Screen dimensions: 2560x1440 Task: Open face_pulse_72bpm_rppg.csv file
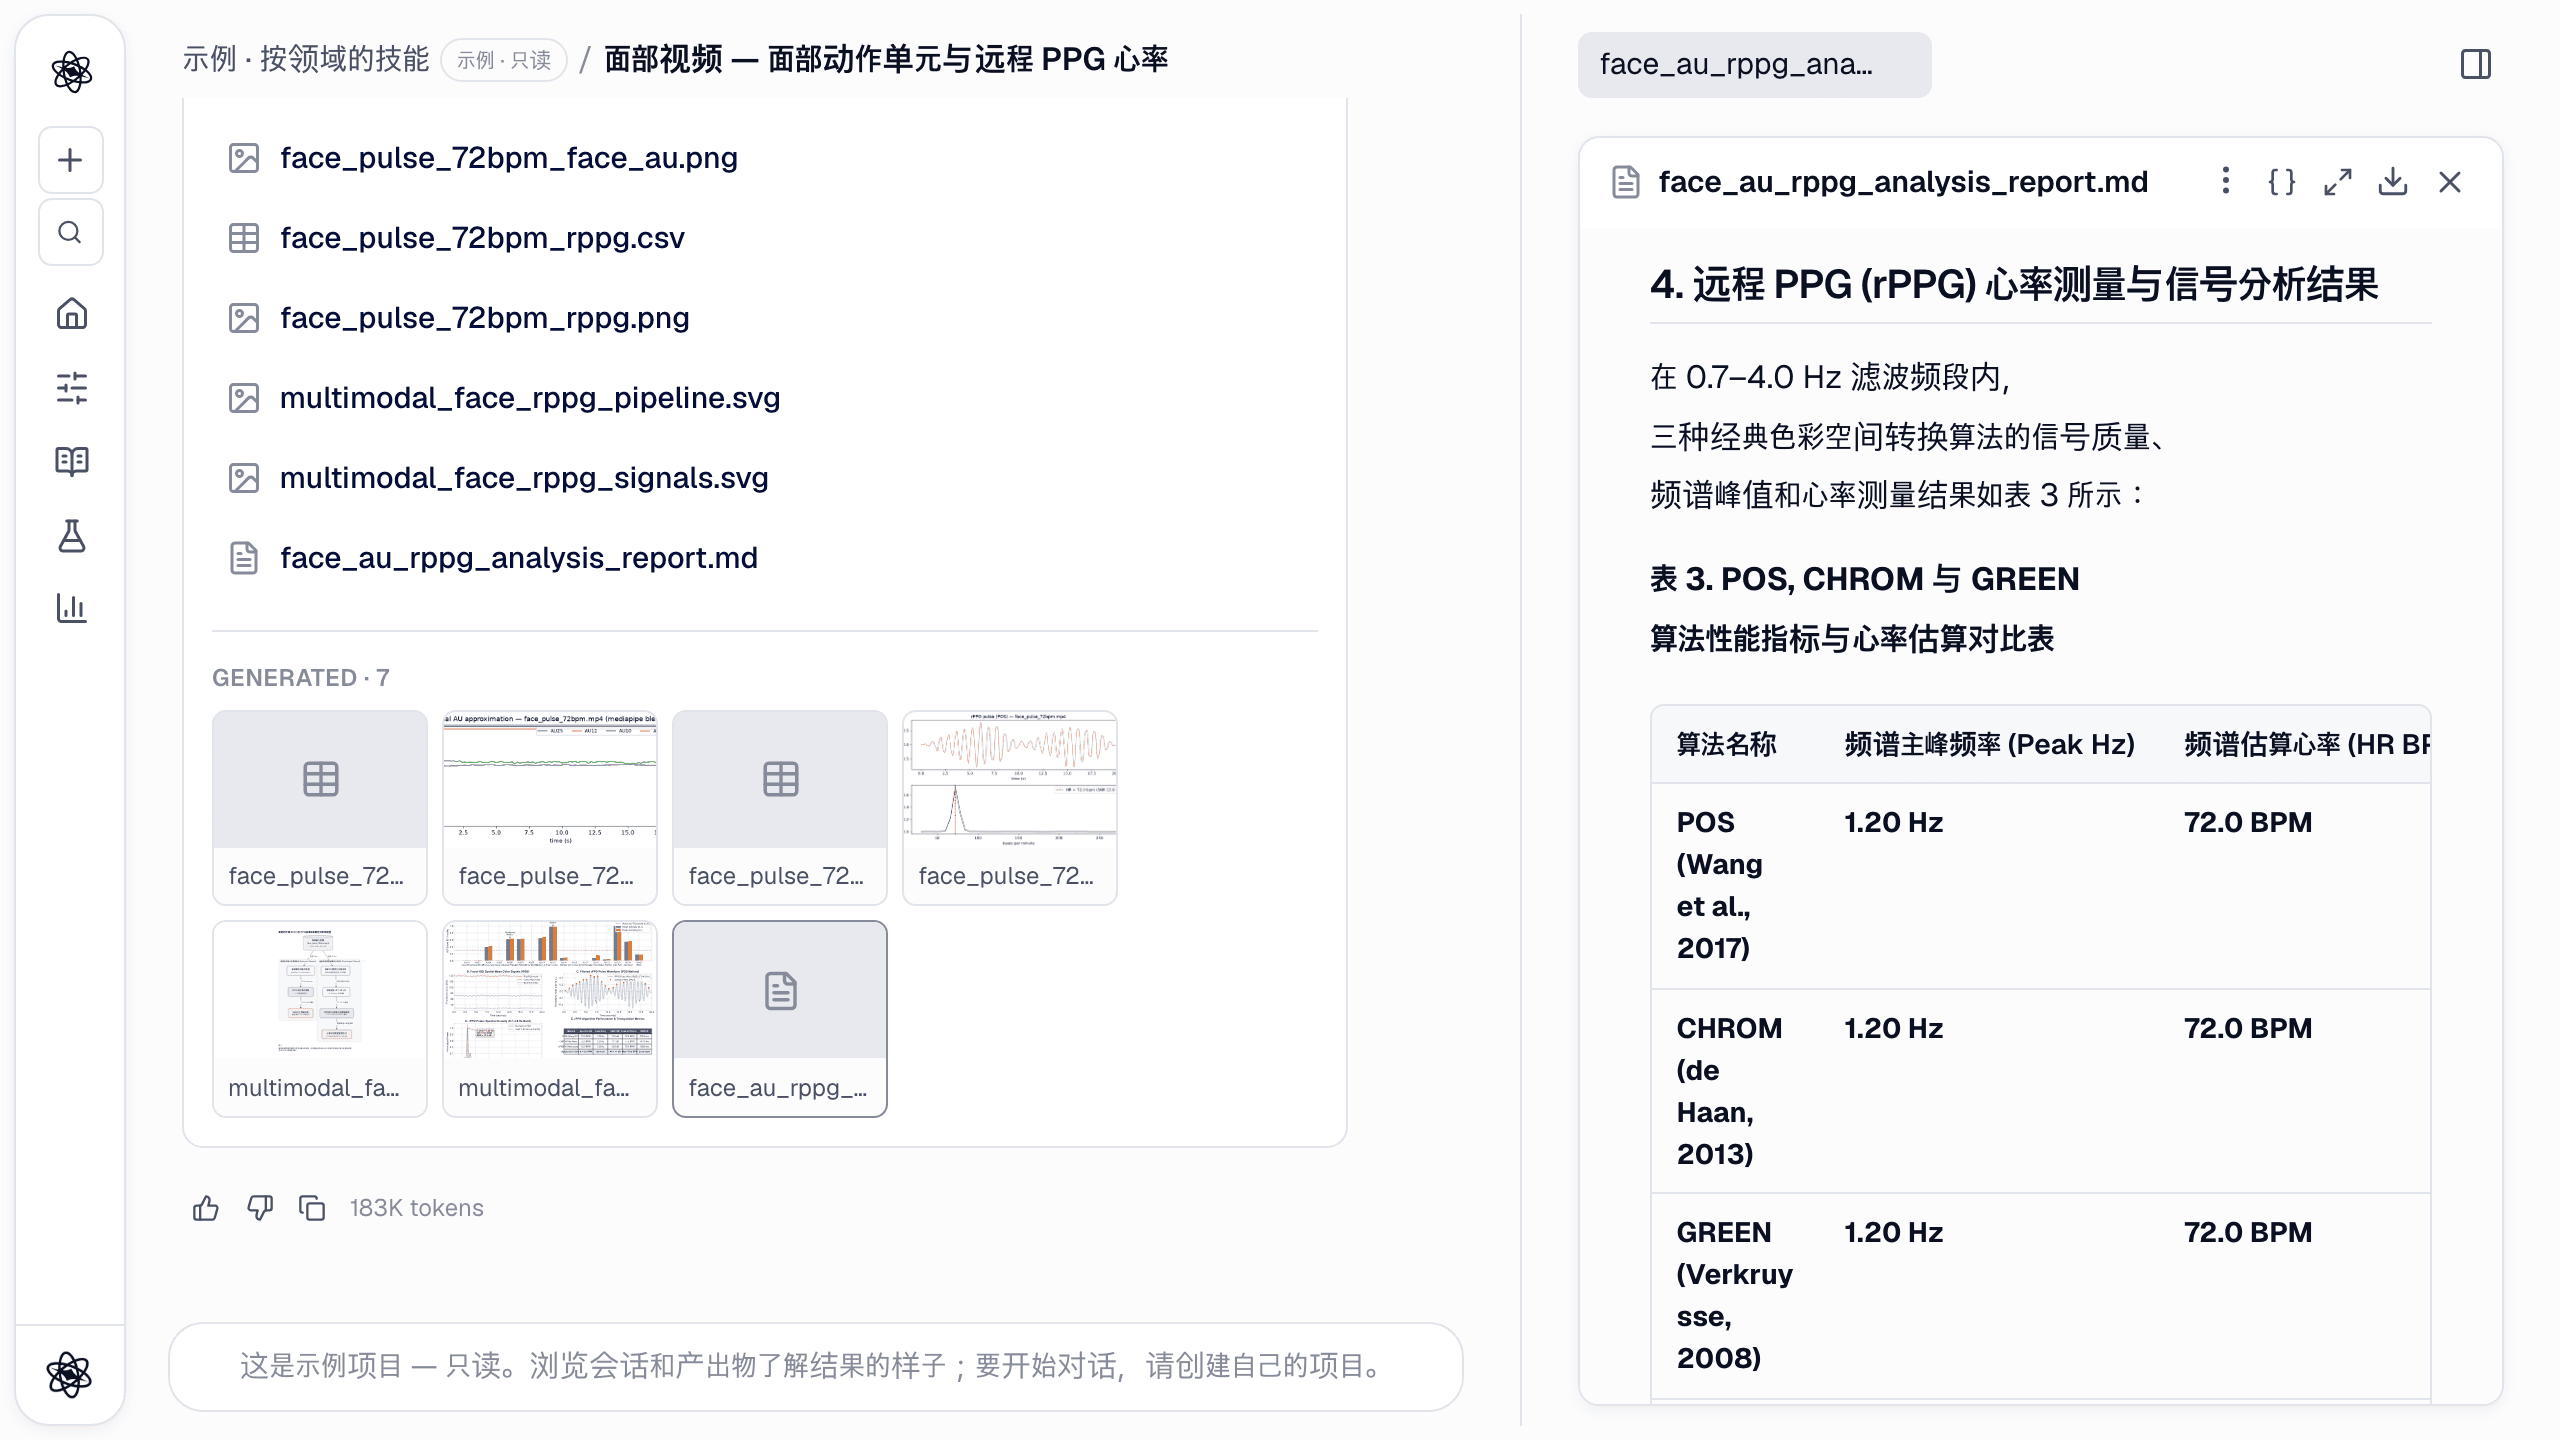tap(482, 238)
